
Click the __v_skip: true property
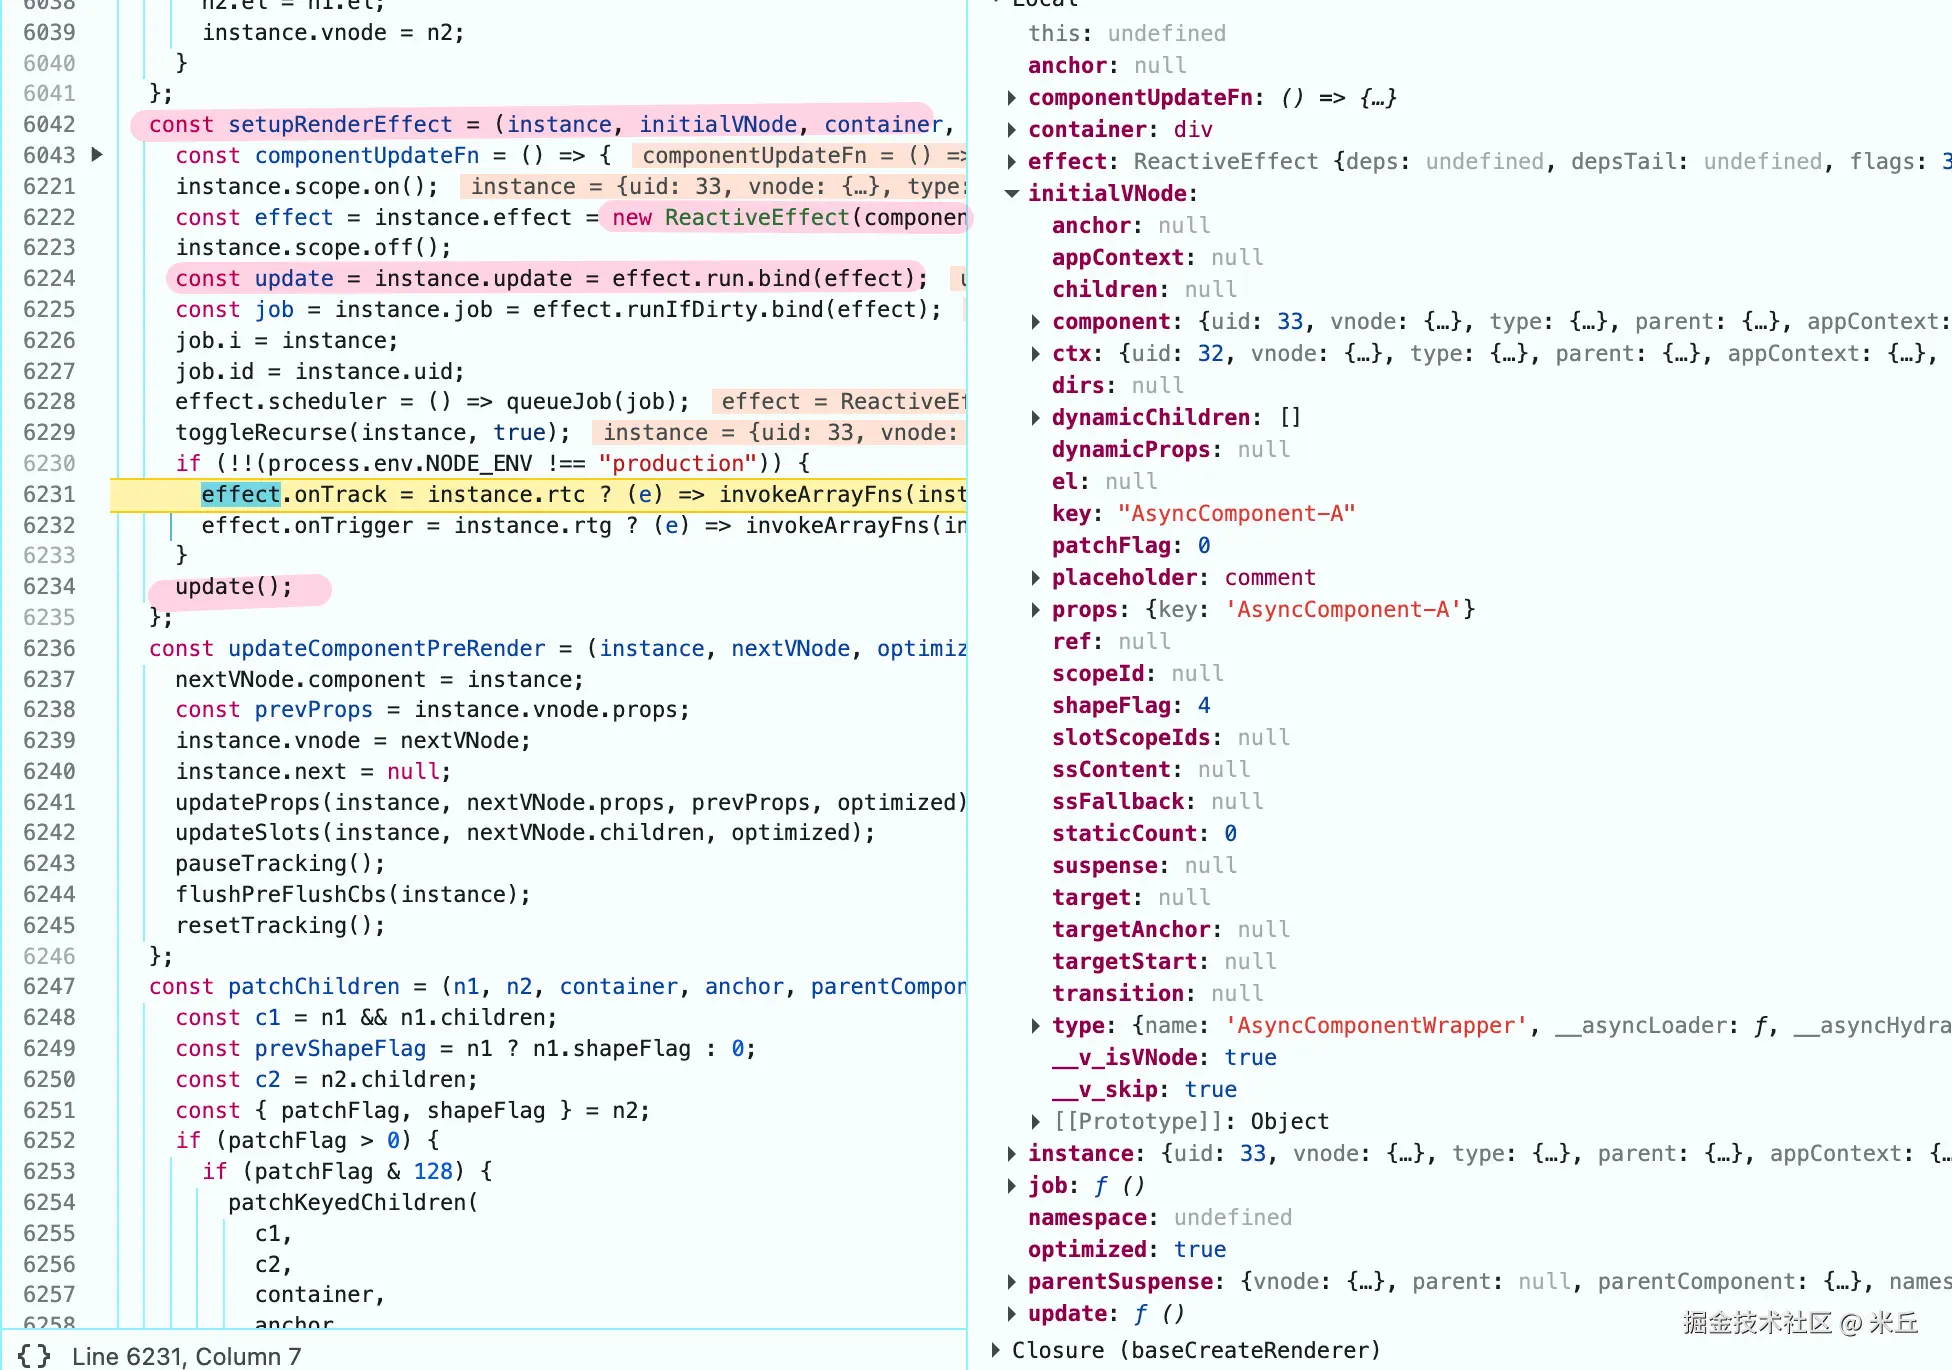[1144, 1090]
